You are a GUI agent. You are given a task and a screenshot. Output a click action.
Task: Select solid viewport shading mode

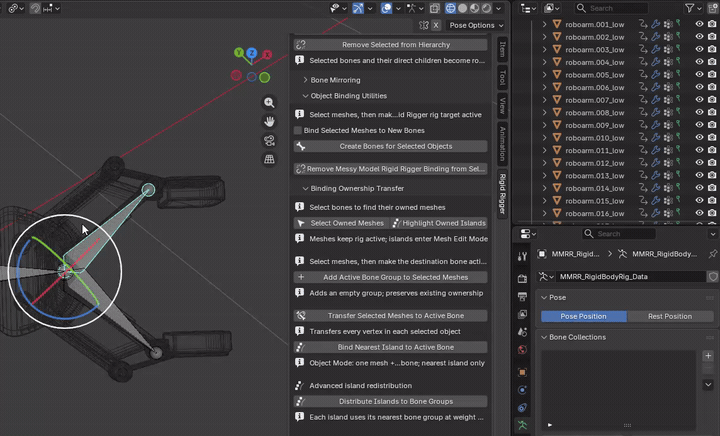[x=462, y=8]
